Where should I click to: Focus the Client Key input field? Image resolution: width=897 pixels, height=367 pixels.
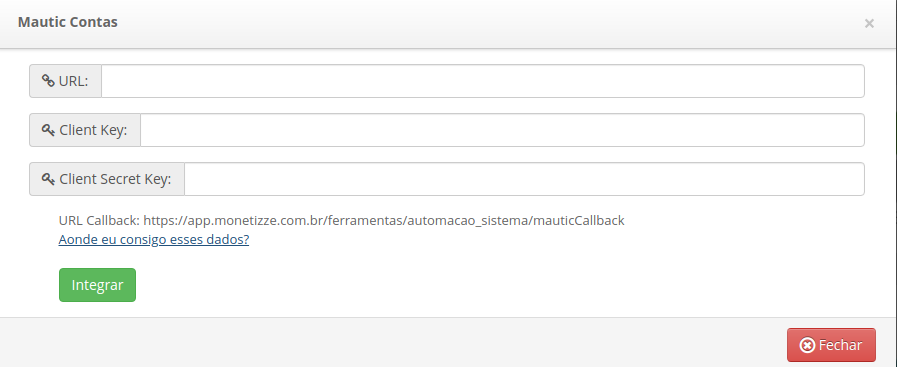pos(502,130)
